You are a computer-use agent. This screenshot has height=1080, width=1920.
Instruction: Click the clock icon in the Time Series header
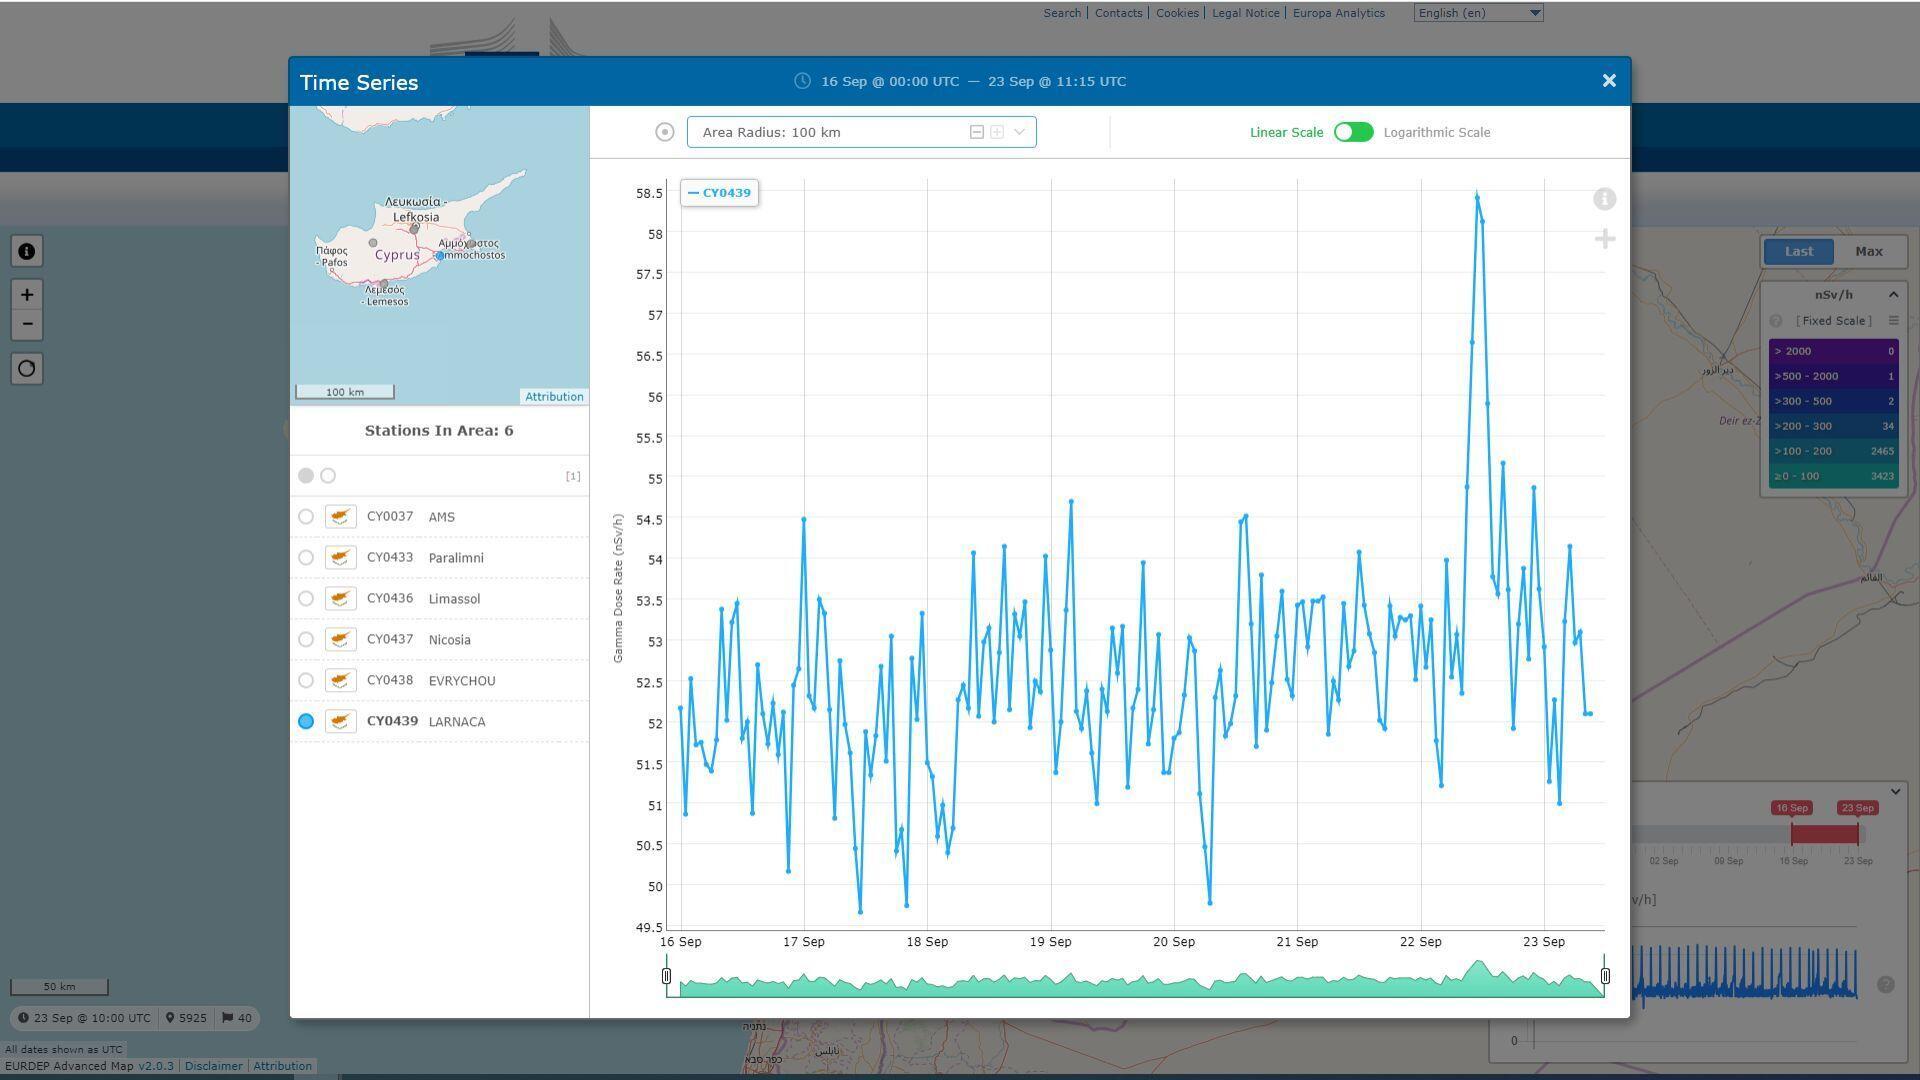click(802, 81)
